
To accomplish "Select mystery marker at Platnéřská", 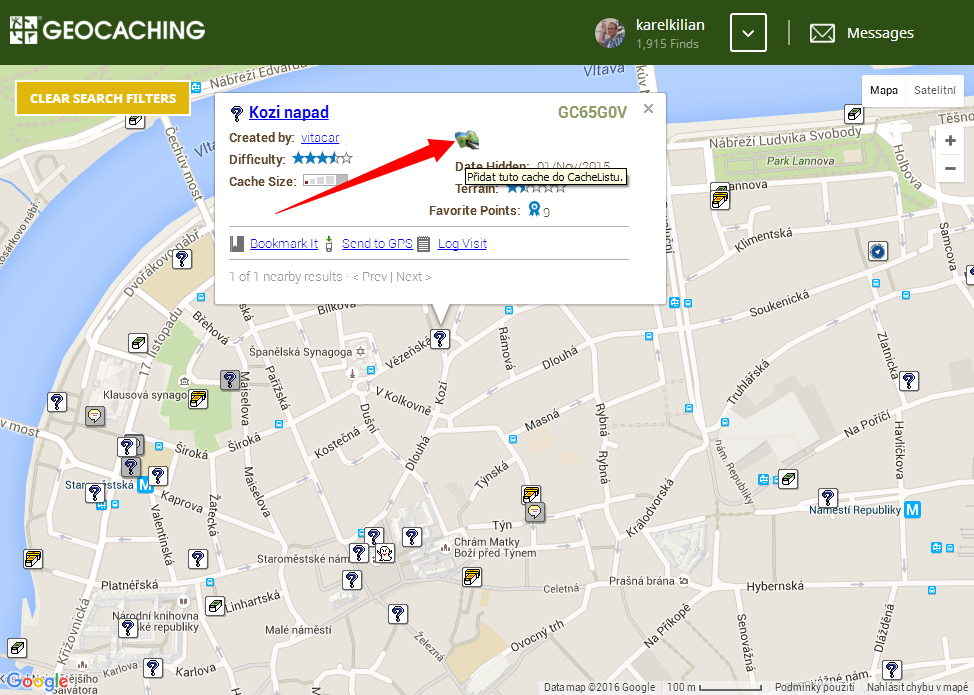I will (x=198, y=559).
